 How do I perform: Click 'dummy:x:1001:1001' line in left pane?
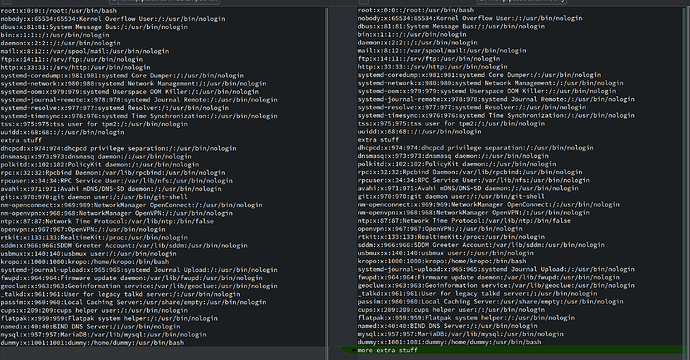pos(92,343)
